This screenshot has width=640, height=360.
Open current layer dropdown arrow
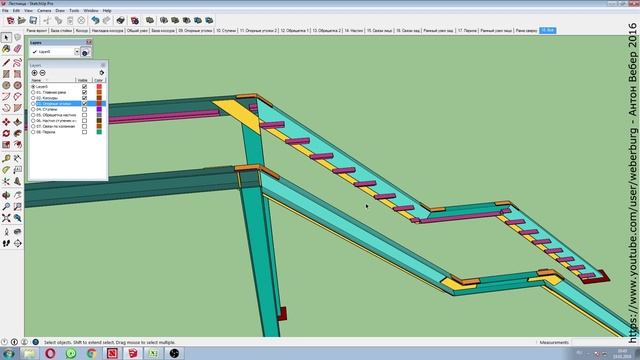pos(77,52)
